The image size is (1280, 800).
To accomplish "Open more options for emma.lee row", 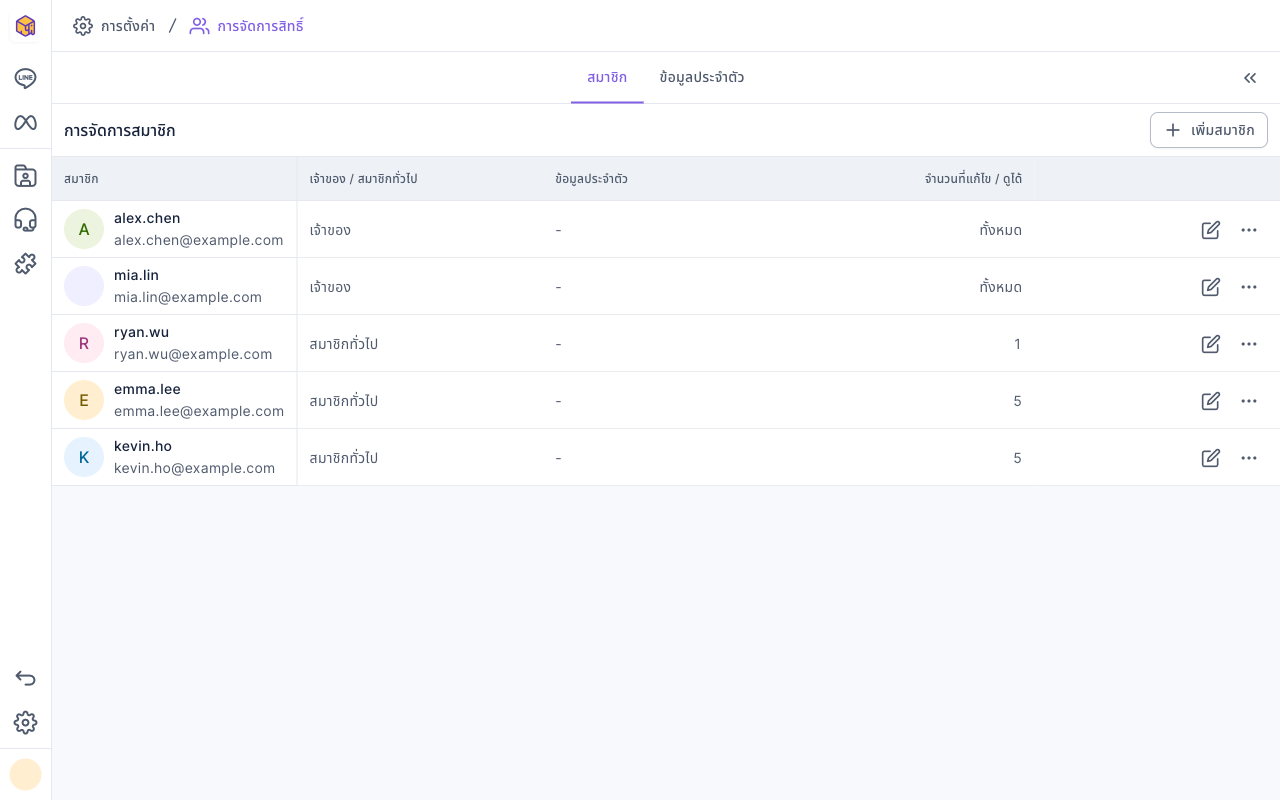I will pos(1249,401).
